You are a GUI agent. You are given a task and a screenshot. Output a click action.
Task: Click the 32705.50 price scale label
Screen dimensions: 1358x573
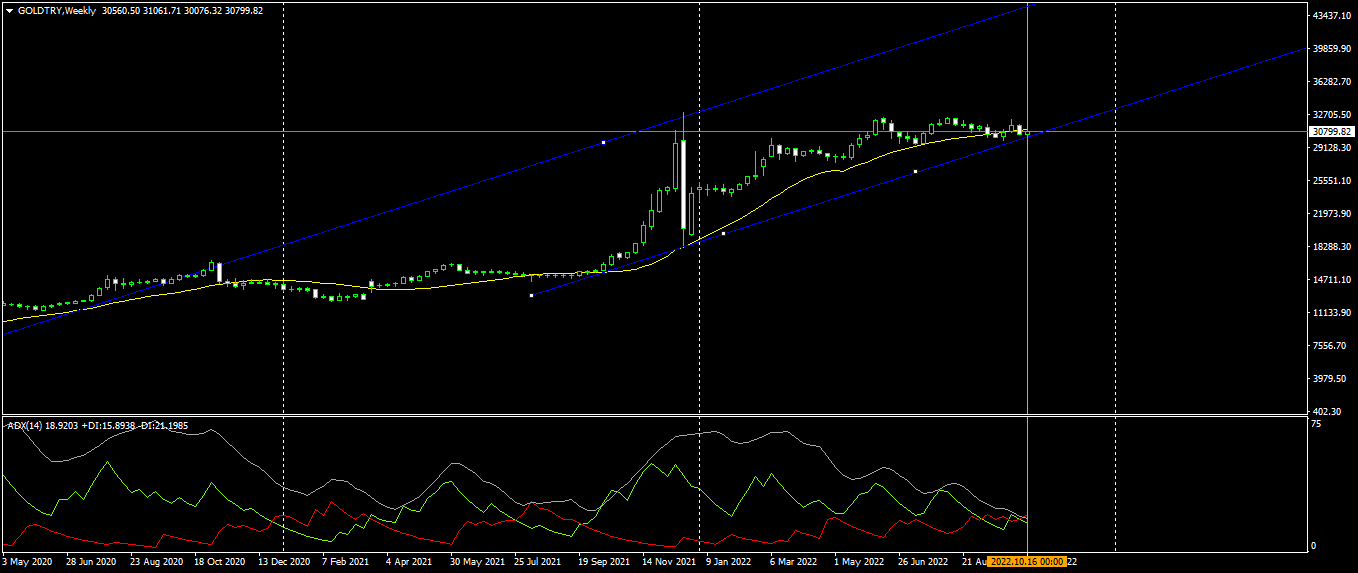1333,115
